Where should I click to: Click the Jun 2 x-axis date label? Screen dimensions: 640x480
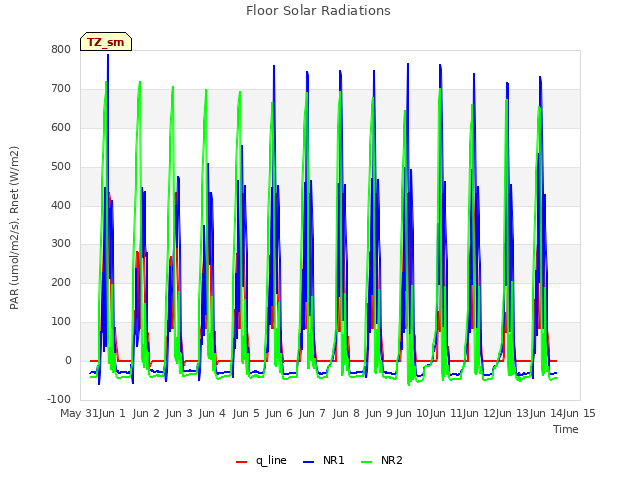coord(146,413)
